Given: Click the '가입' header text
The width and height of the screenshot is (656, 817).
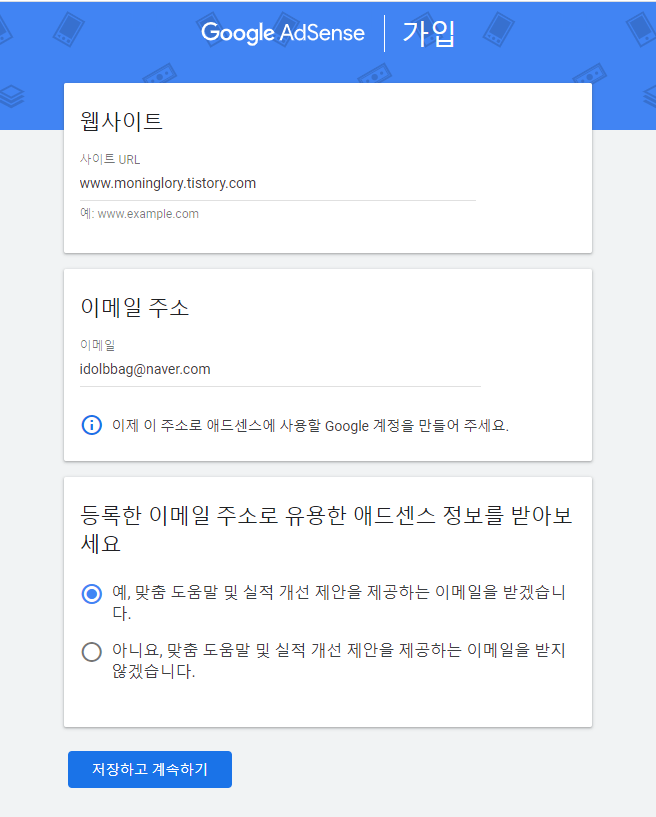Looking at the screenshot, I should [429, 34].
